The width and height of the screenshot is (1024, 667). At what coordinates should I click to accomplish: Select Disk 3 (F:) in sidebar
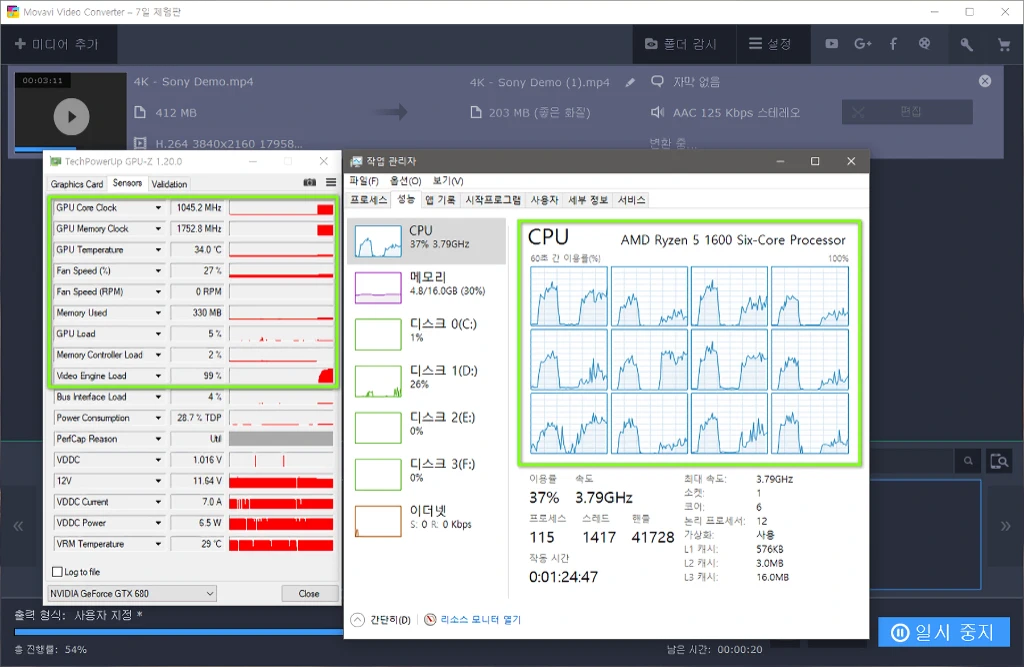tap(427, 474)
